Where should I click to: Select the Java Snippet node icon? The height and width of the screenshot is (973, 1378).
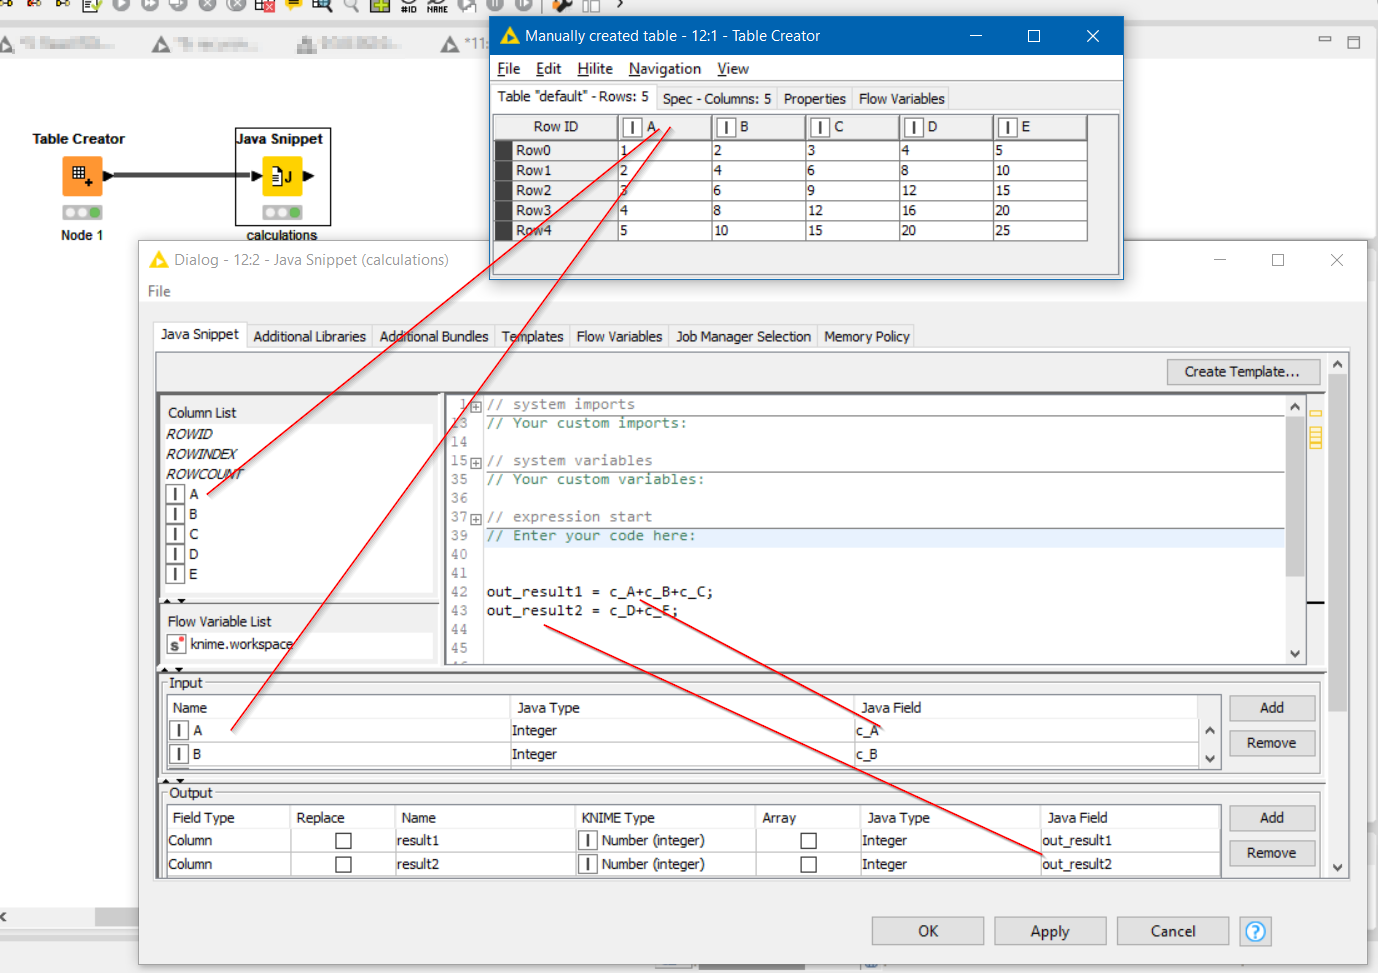point(281,176)
